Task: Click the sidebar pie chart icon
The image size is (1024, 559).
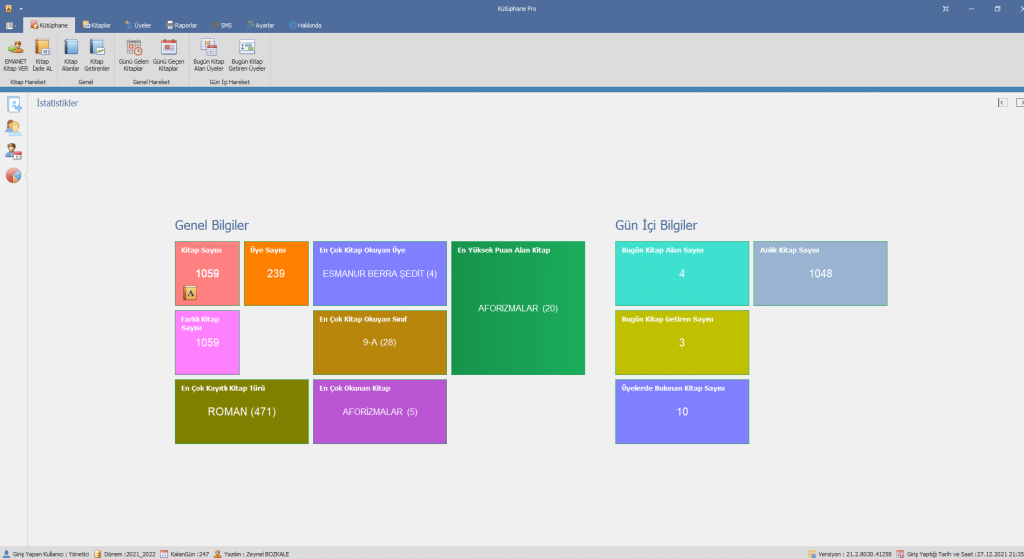Action: (14, 176)
